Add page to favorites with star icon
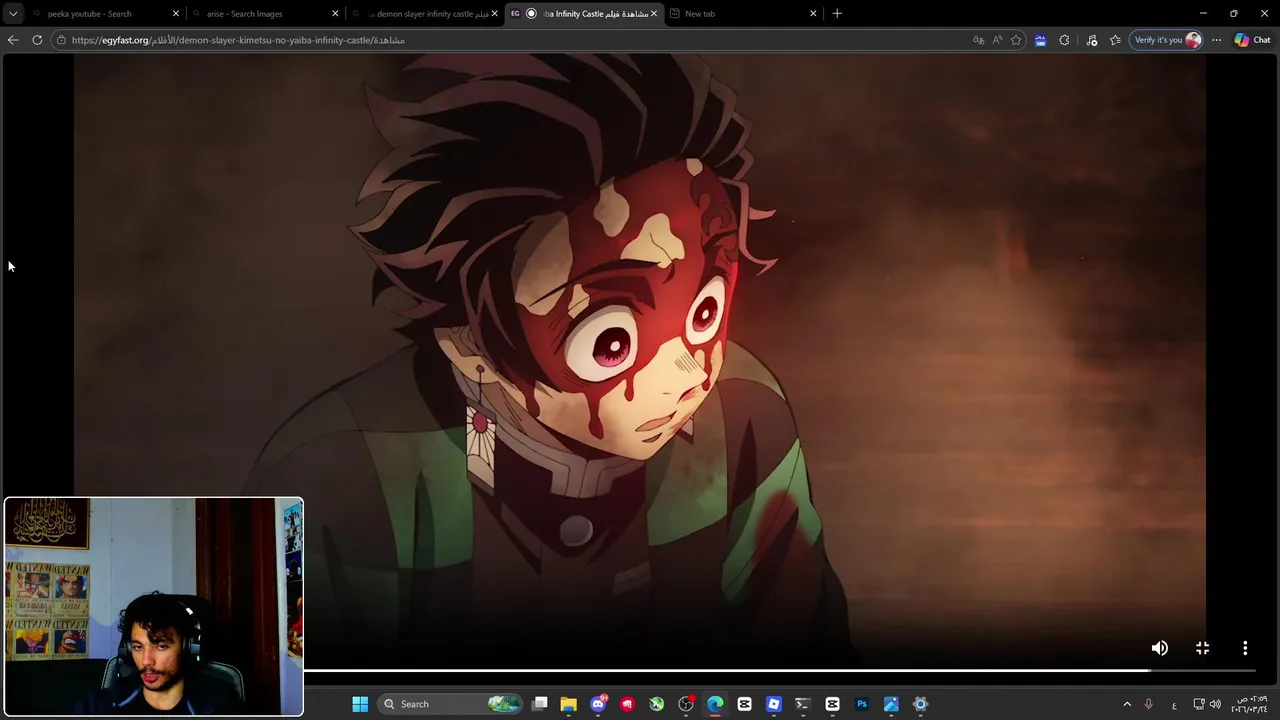 click(x=1016, y=40)
